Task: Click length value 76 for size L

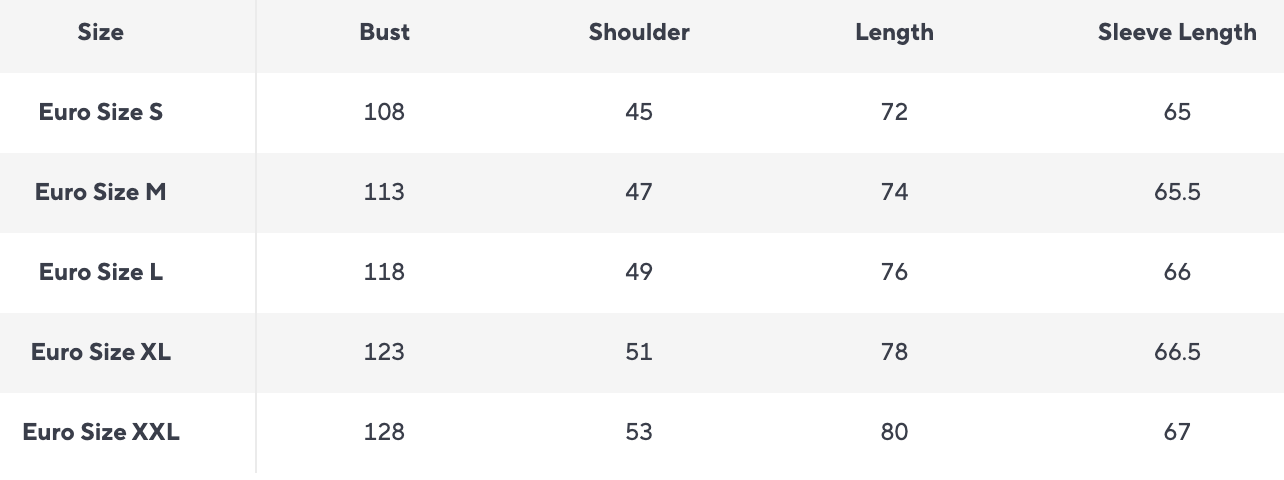Action: tap(894, 272)
